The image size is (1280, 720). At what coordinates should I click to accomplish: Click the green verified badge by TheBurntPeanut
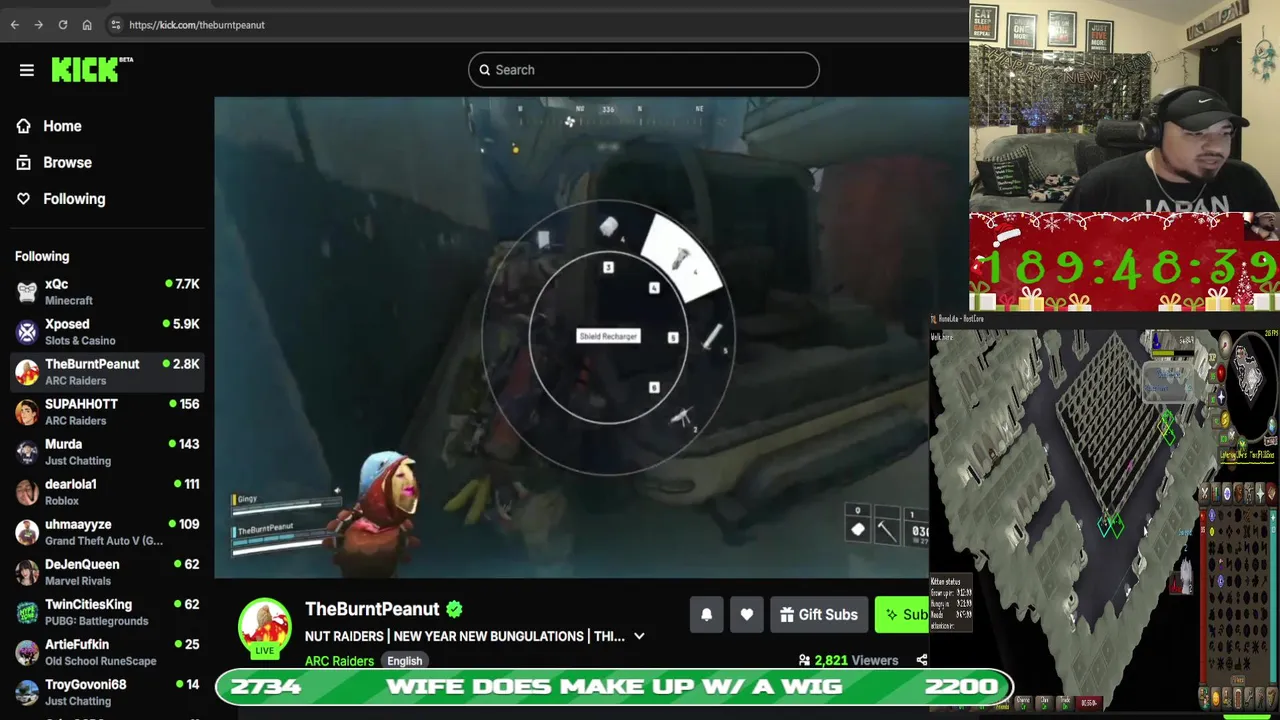(455, 609)
